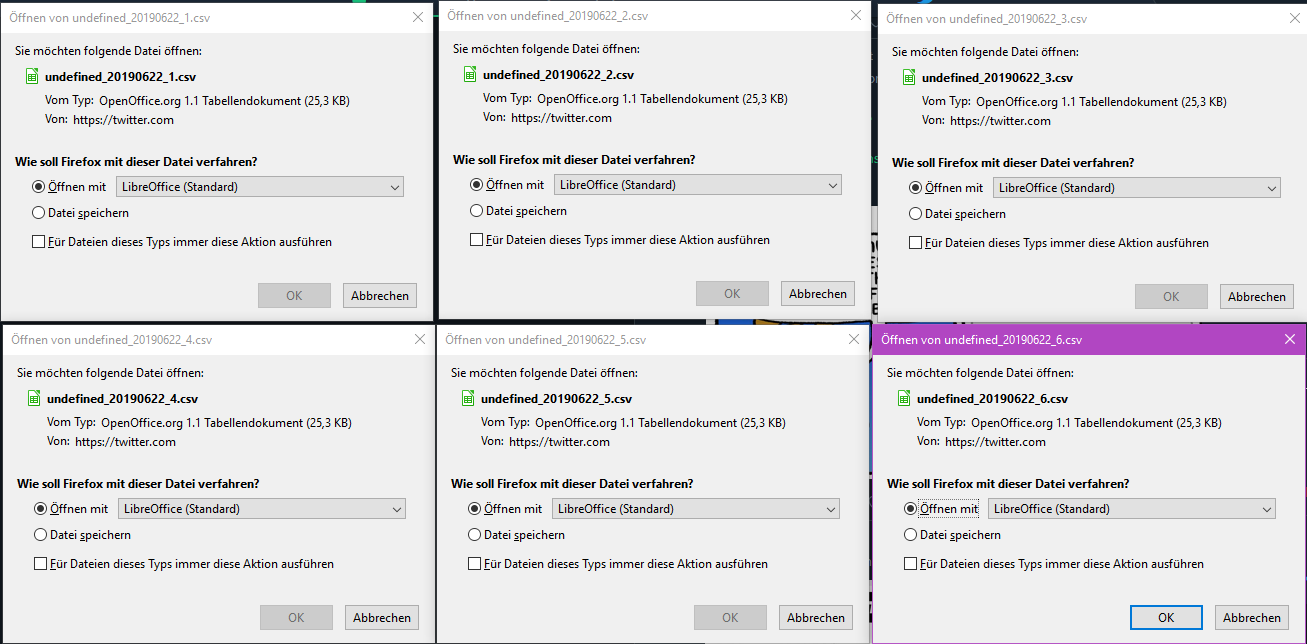This screenshot has height=644, width=1307.
Task: Open LibreOffice combo box in 20190622_6.csv dialog
Action: 1131,509
